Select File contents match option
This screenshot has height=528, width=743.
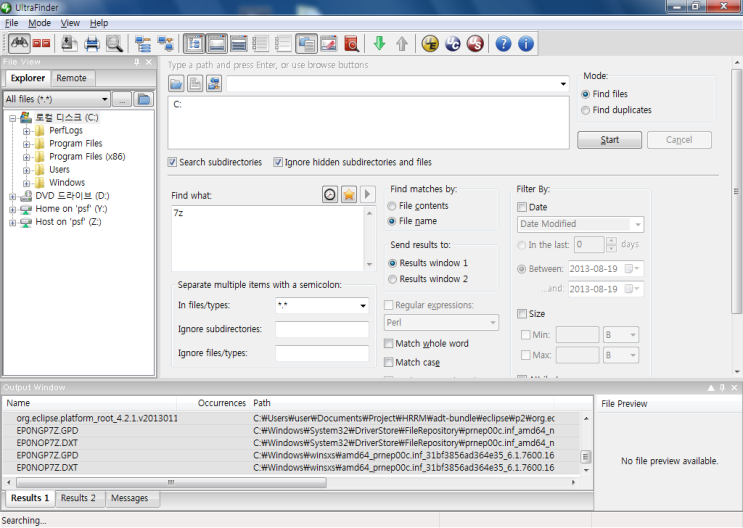392,206
